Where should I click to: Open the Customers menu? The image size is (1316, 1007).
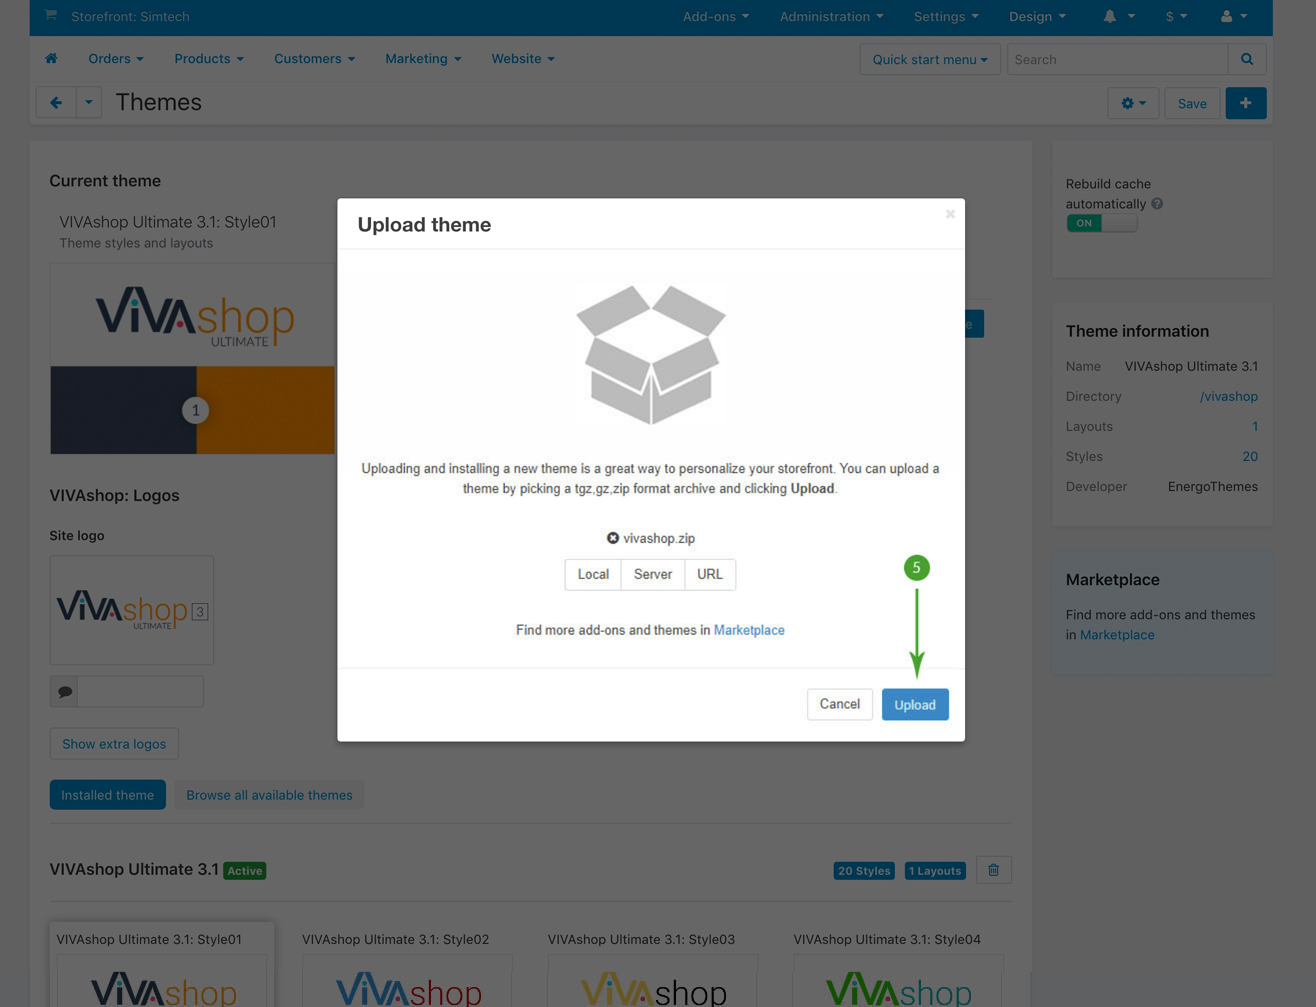pyautogui.click(x=315, y=59)
